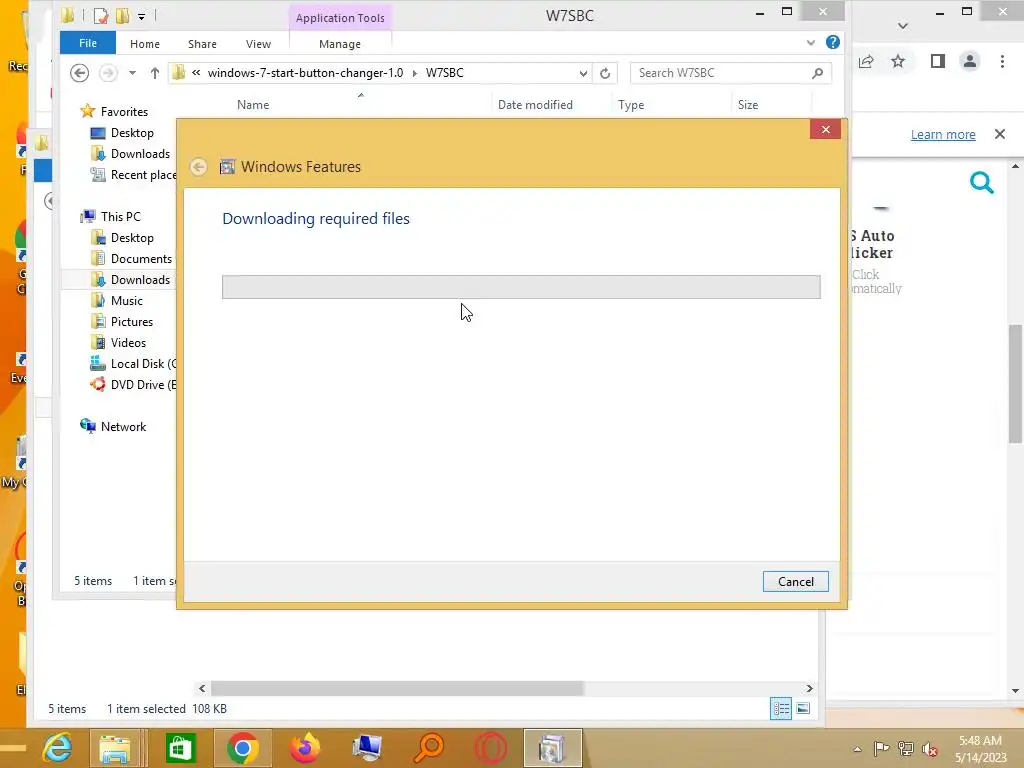Select Network in navigation pane
The width and height of the screenshot is (1024, 768).
pos(123,426)
